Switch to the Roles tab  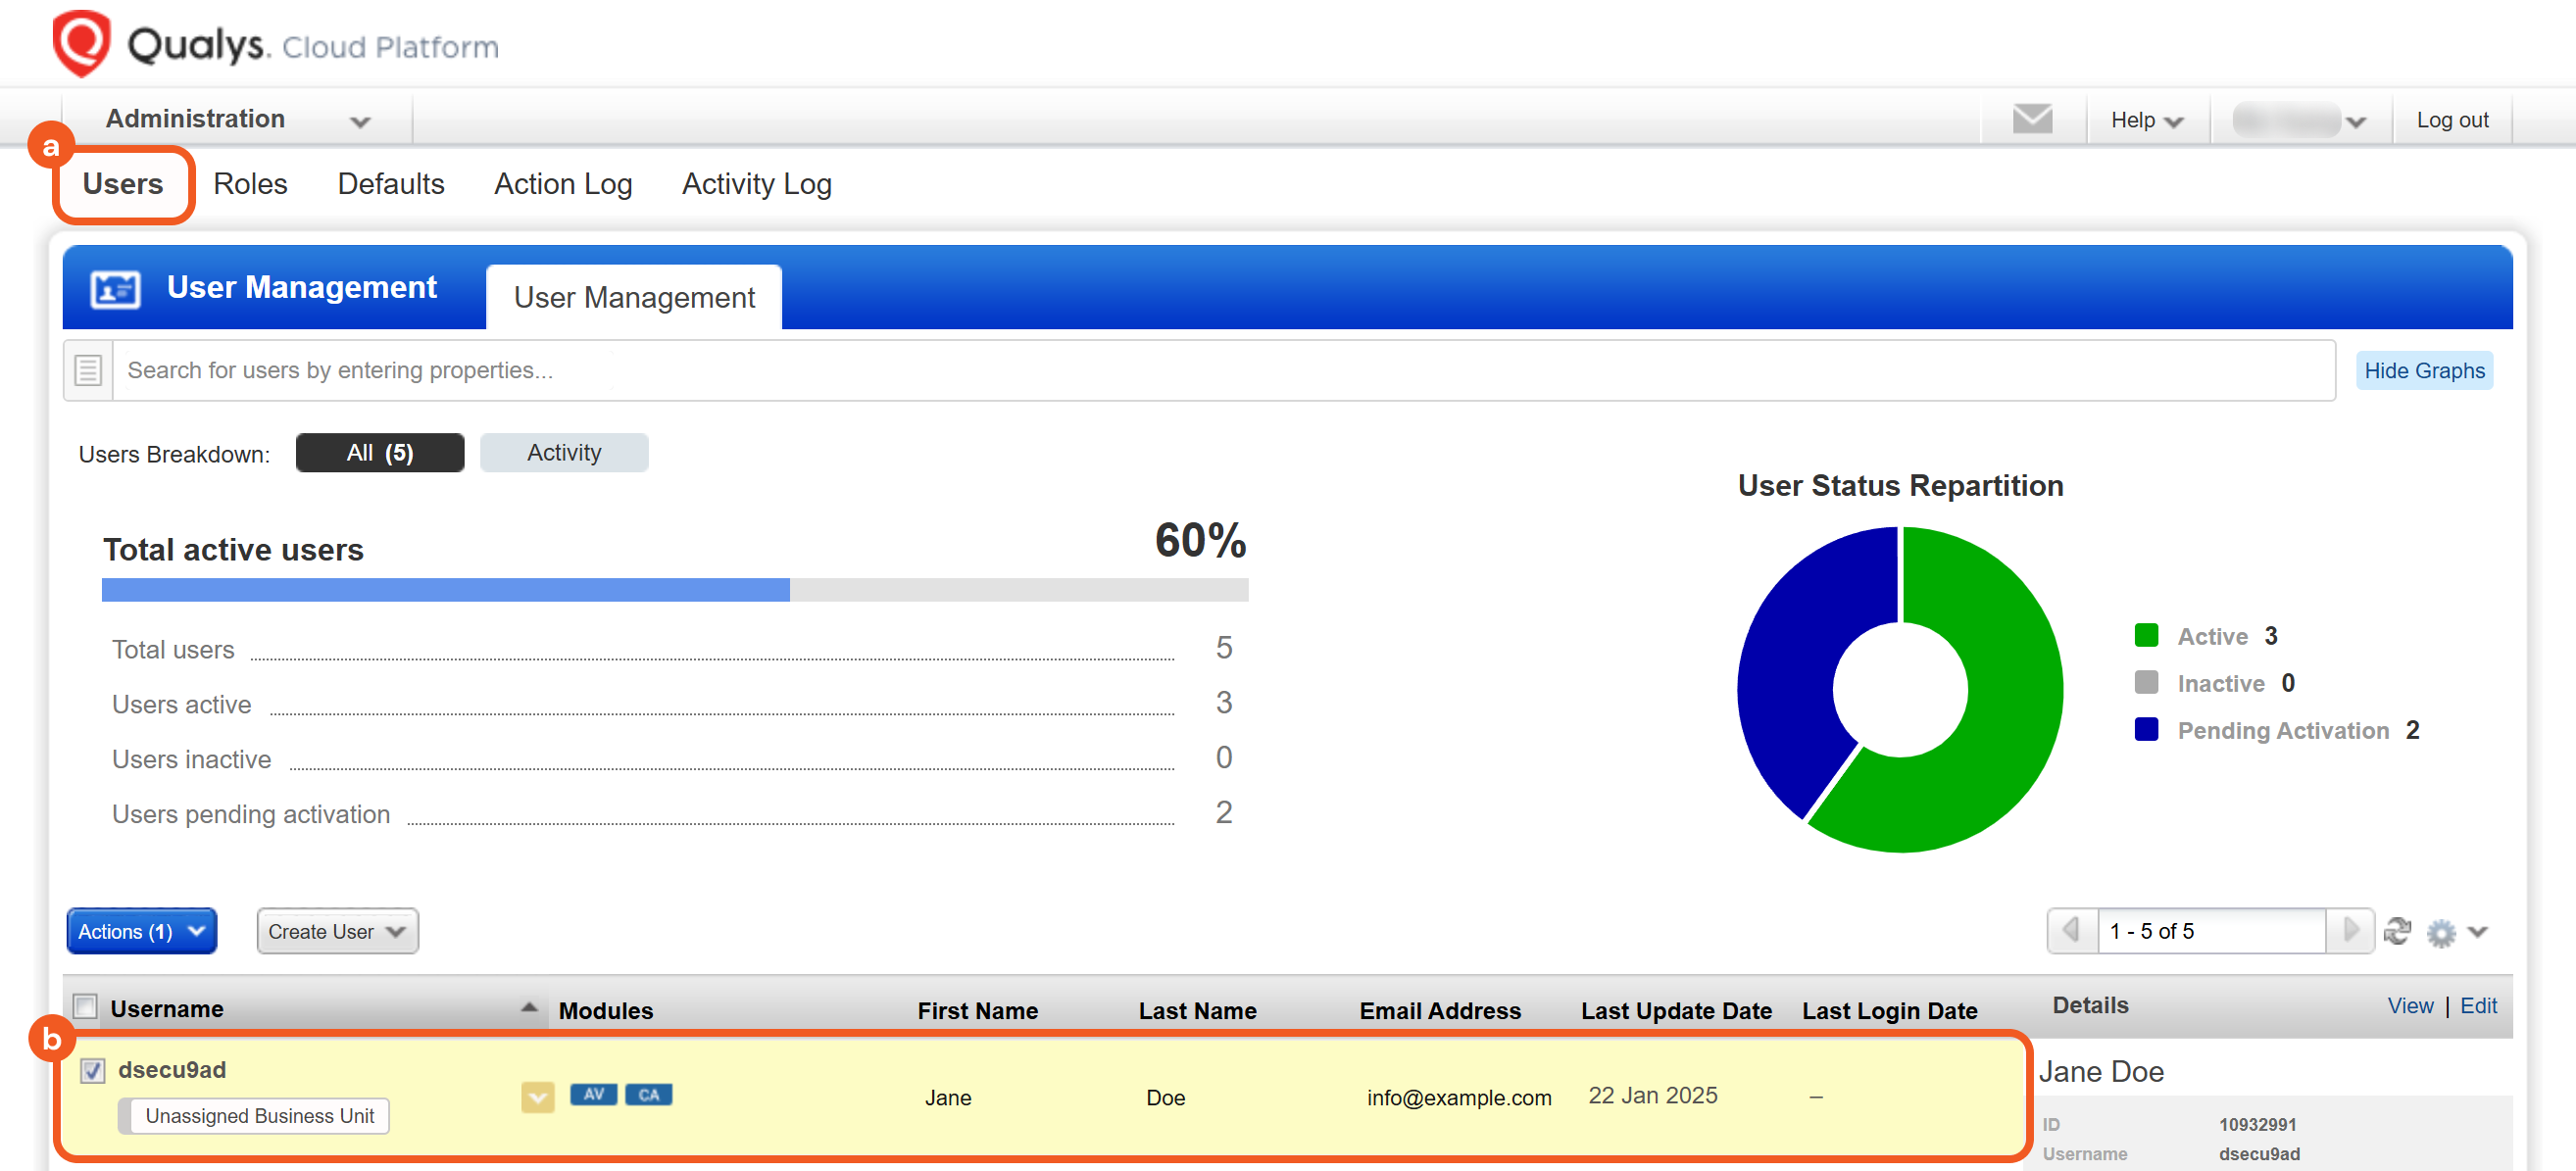(x=250, y=184)
